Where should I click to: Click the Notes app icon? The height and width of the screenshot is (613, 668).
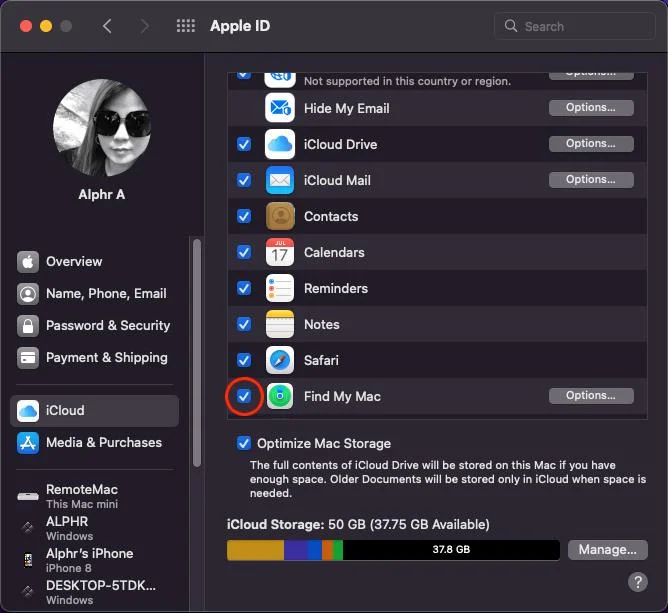tap(279, 324)
